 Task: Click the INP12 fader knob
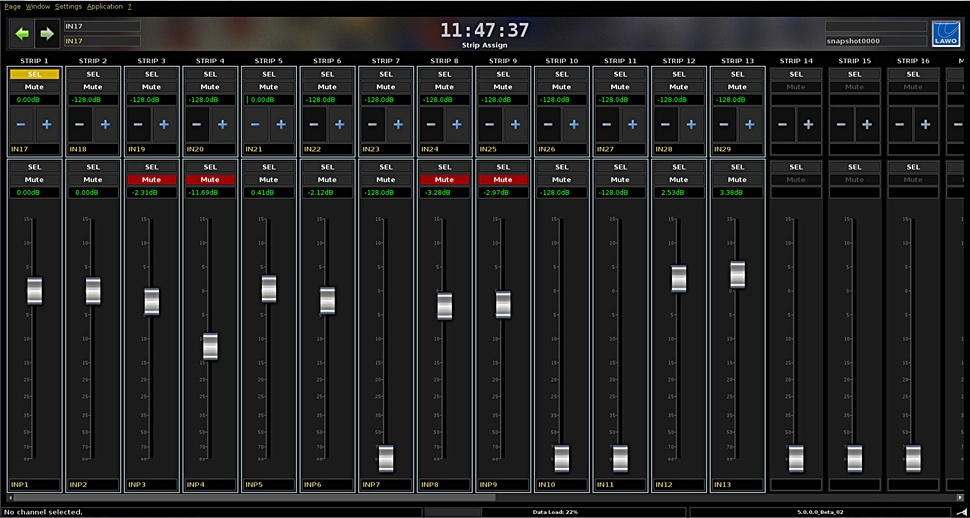tap(678, 279)
